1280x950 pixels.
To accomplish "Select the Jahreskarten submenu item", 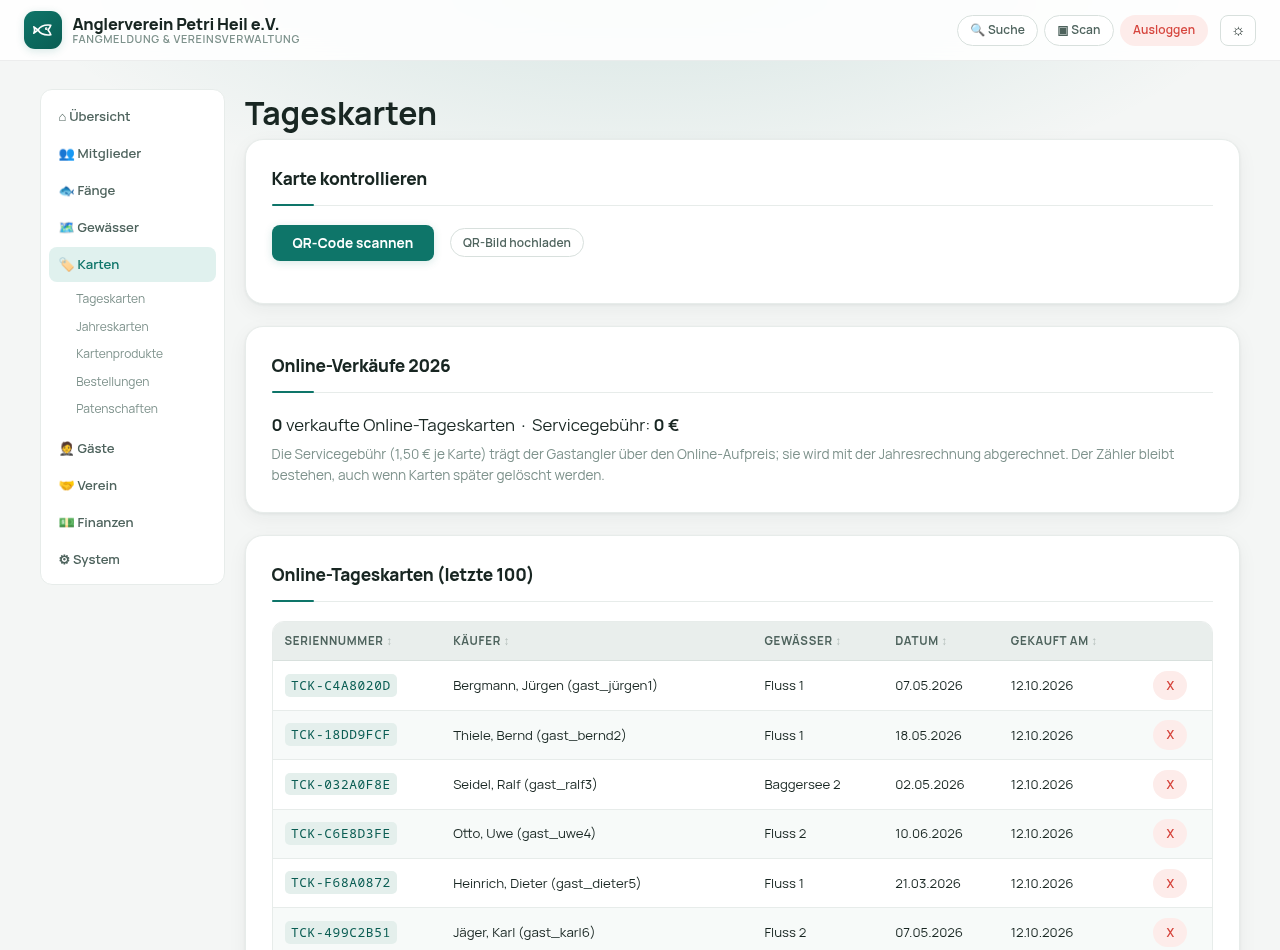I will 112,326.
